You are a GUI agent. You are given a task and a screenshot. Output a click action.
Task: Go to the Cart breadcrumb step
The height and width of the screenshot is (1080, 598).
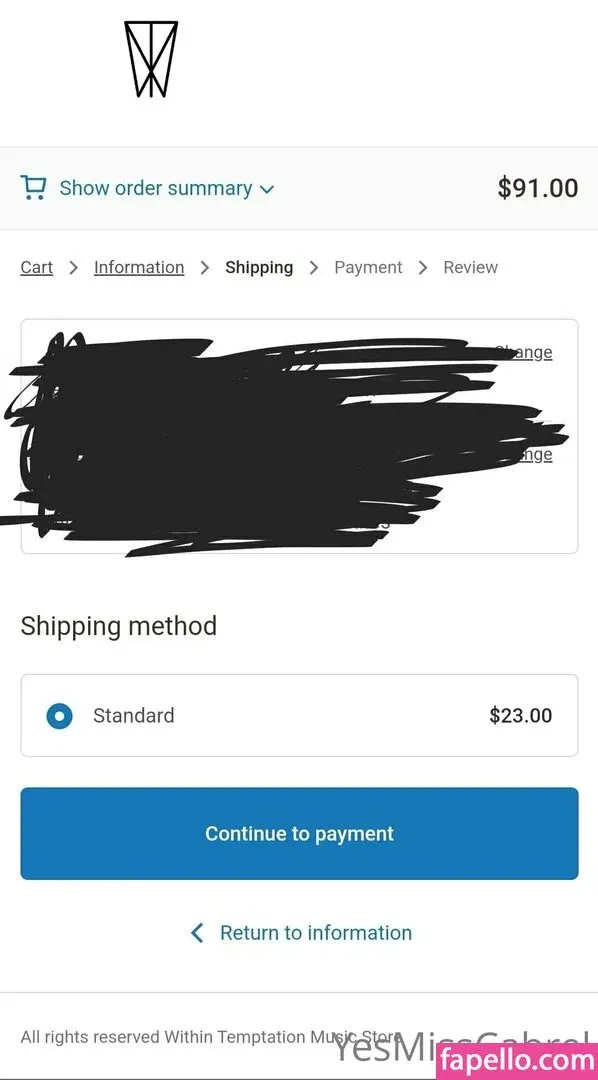coord(37,267)
